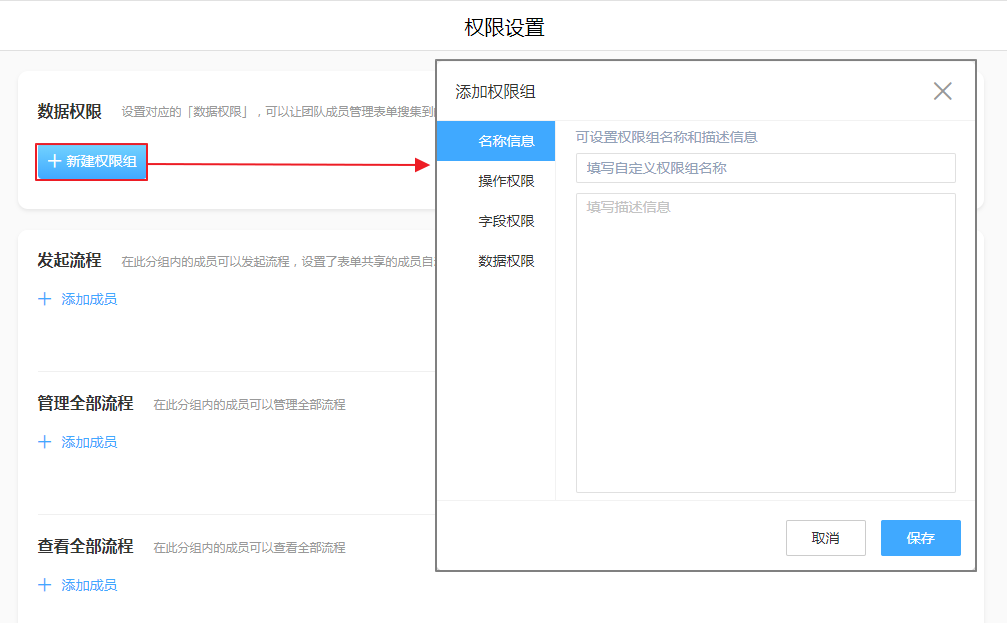Click the 取消 button
Screen dimensions: 1007x623
pos(825,538)
